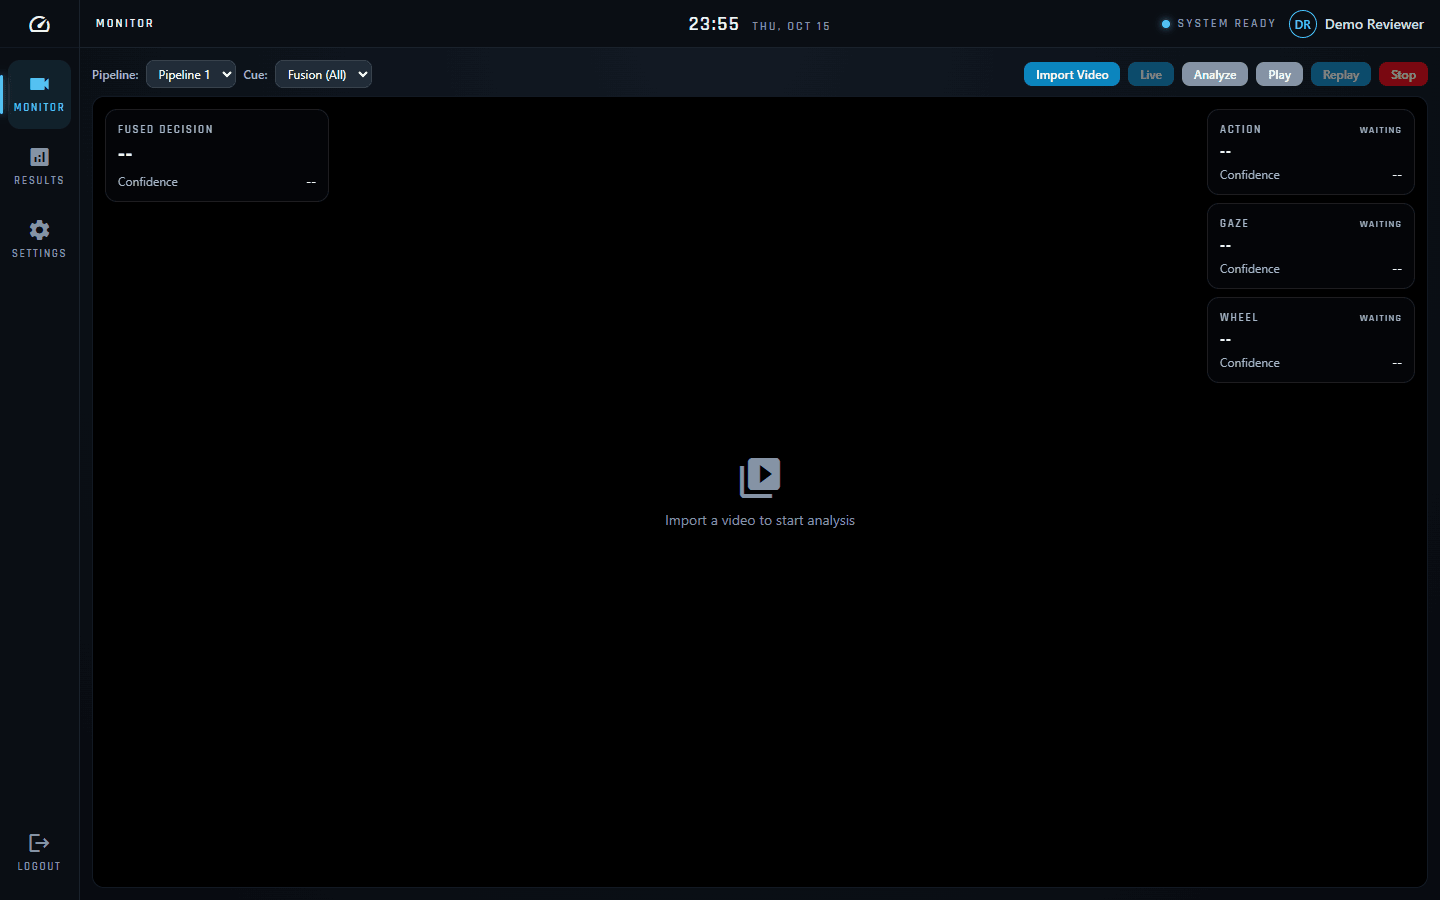Open the Cue Fusion (All) dropdown
This screenshot has width=1440, height=900.
coord(323,74)
